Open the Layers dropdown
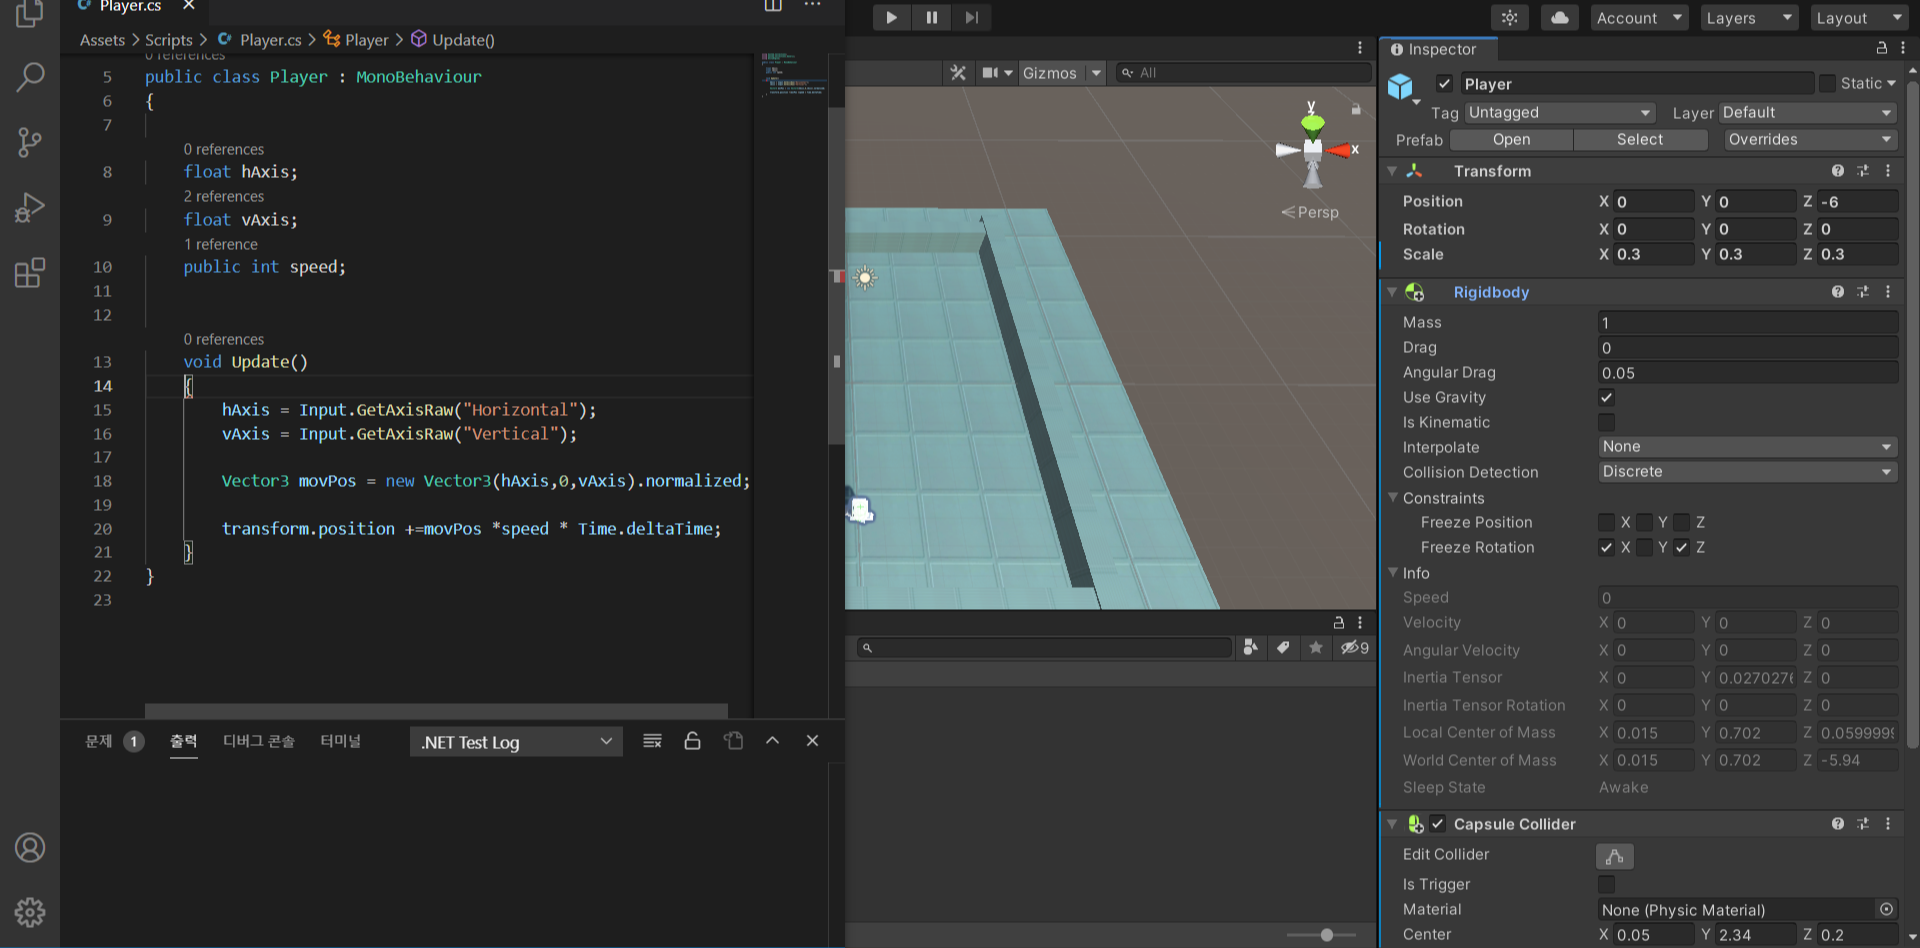Viewport: 1920px width, 948px height. point(1749,18)
